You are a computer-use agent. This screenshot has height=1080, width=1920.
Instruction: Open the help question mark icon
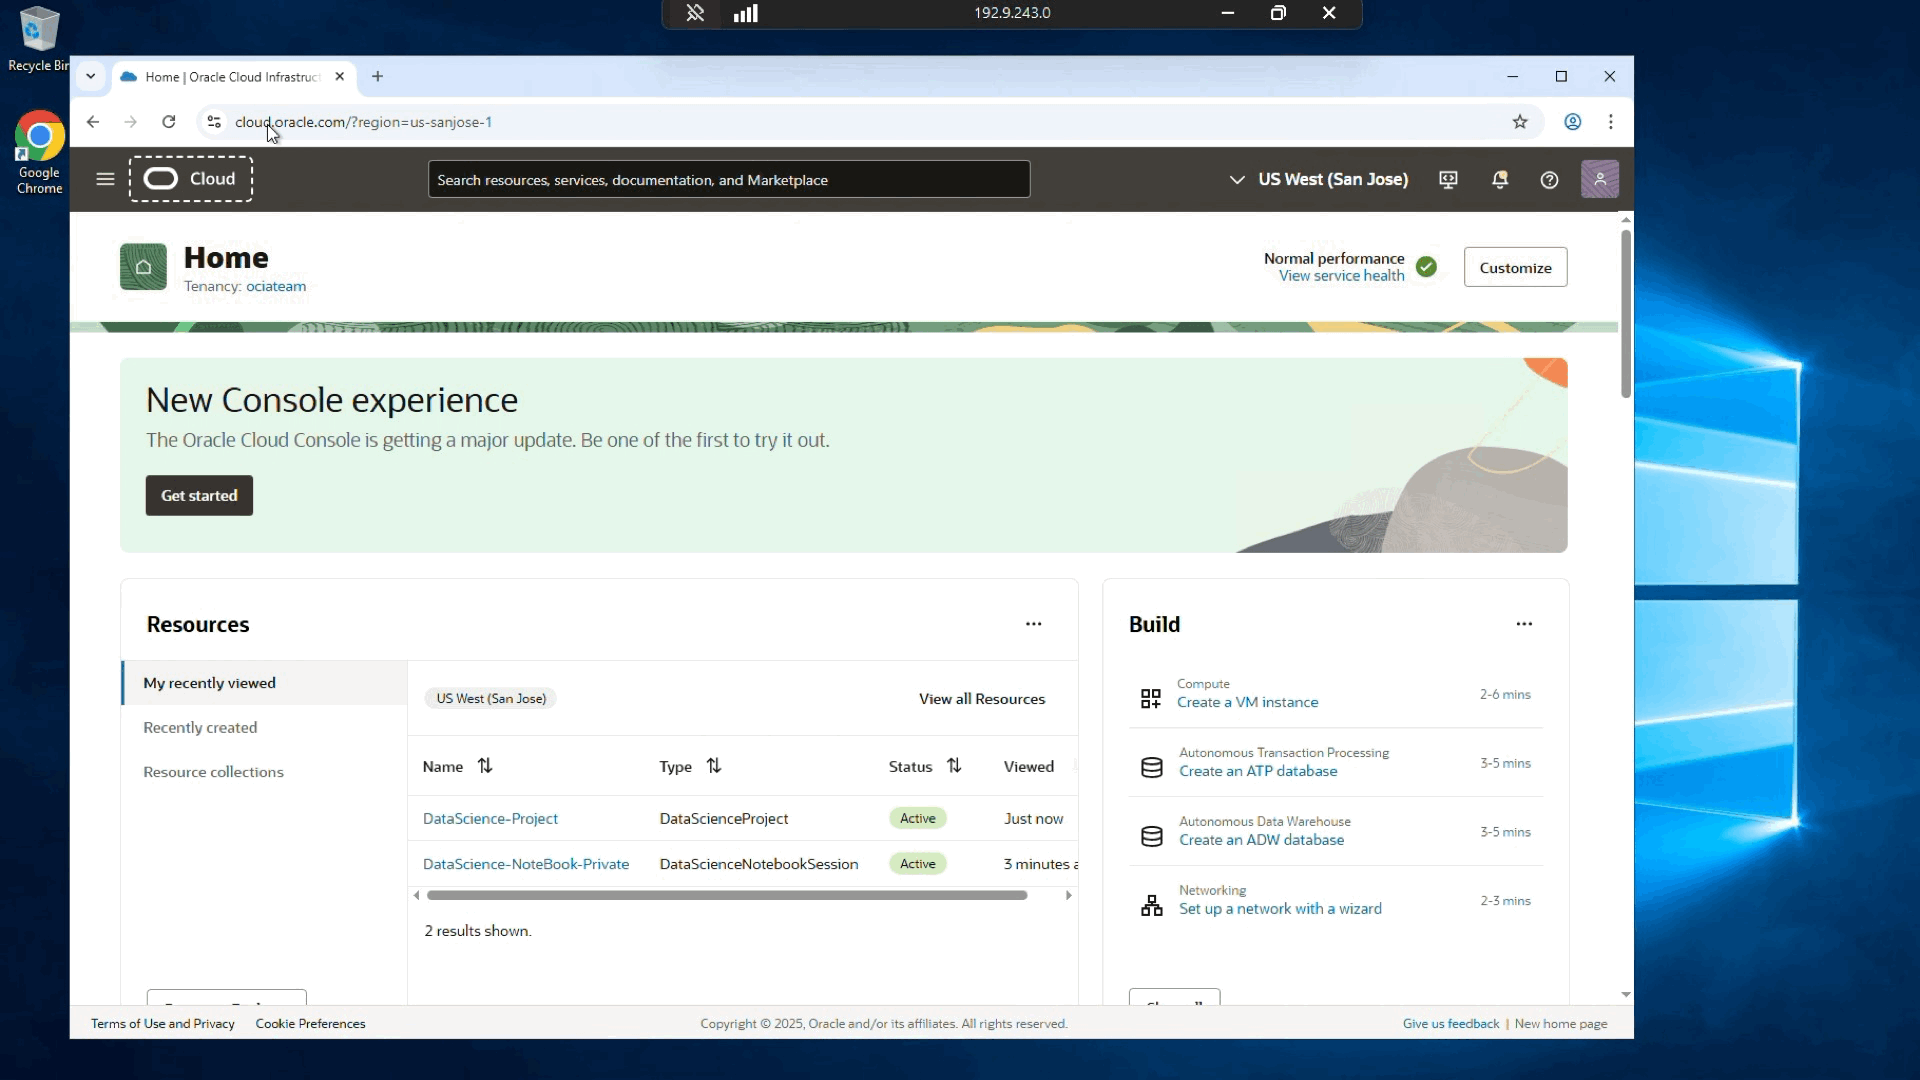click(1549, 179)
